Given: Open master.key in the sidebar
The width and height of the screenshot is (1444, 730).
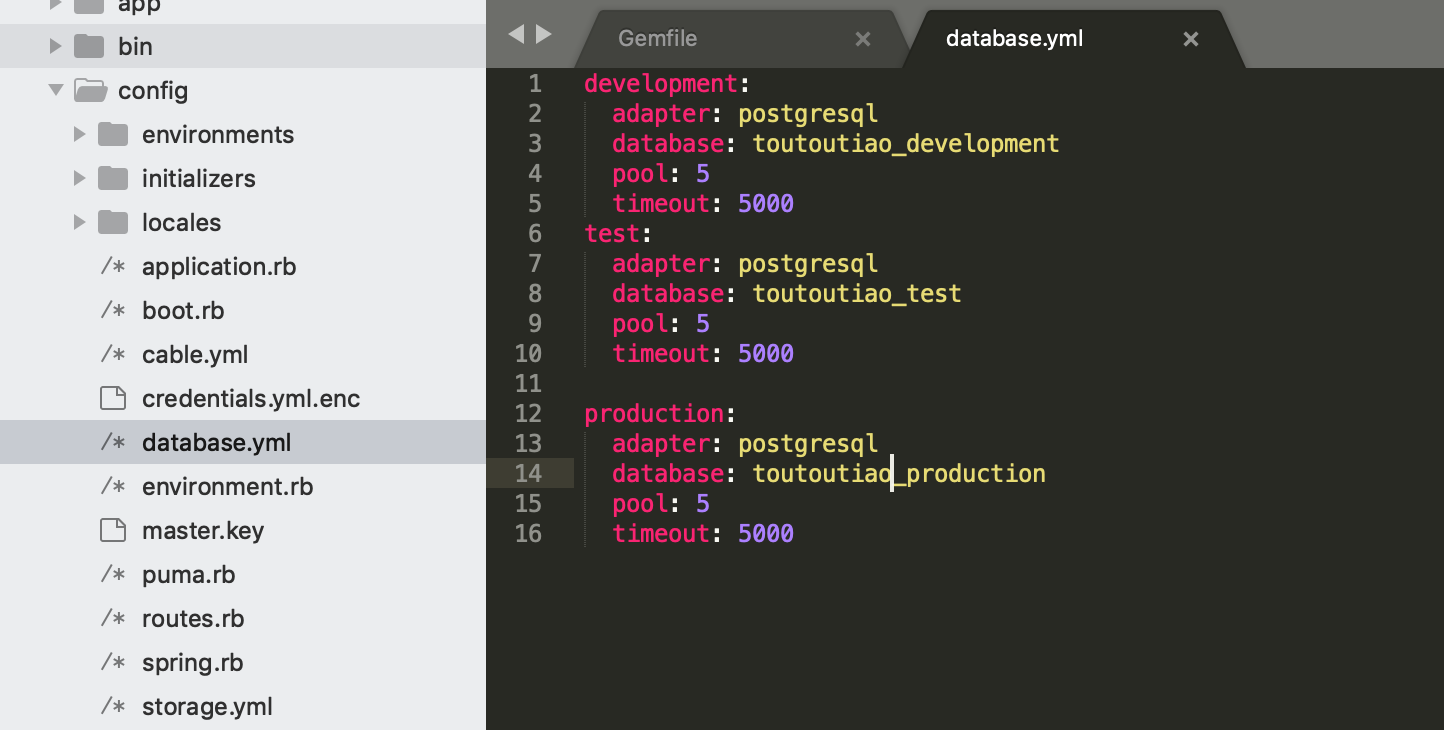Looking at the screenshot, I should [x=203, y=531].
